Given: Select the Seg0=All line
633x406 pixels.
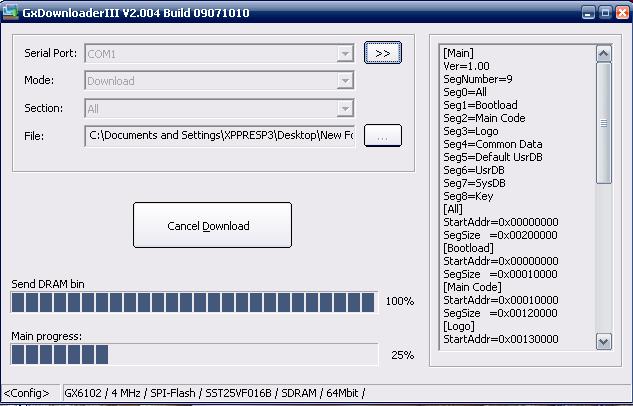Looking at the screenshot, I should click(465, 92).
